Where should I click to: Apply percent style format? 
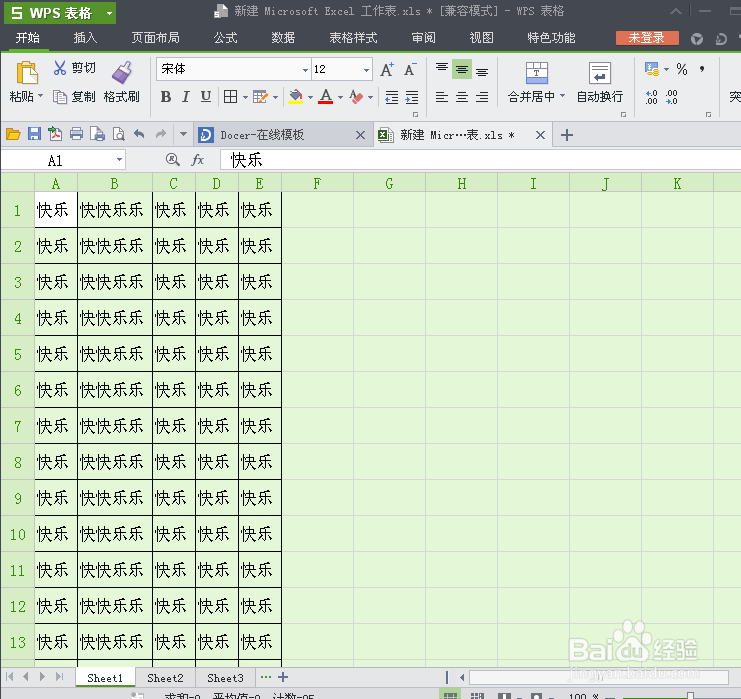pos(682,69)
